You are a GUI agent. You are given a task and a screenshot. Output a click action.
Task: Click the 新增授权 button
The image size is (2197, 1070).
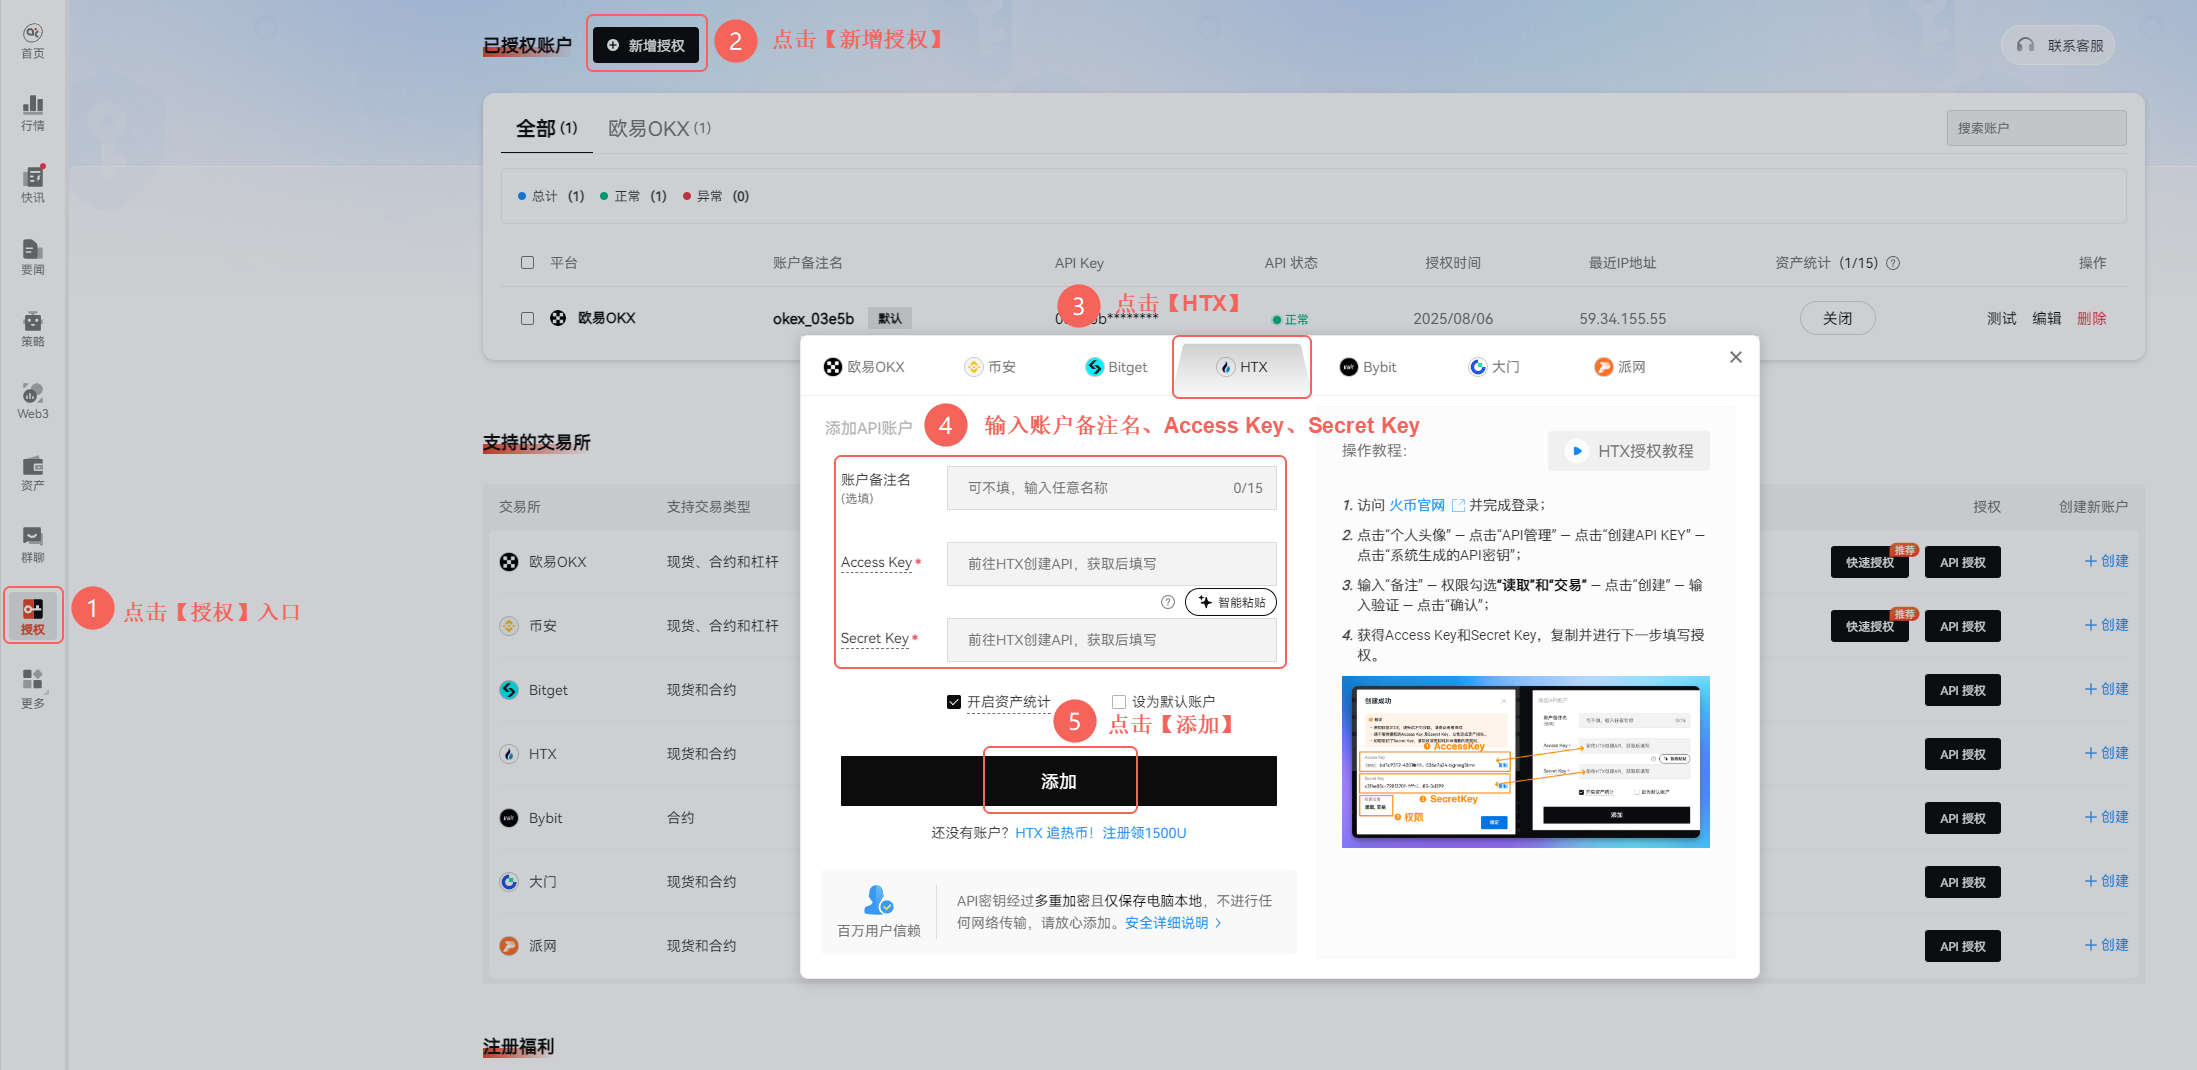pyautogui.click(x=646, y=45)
